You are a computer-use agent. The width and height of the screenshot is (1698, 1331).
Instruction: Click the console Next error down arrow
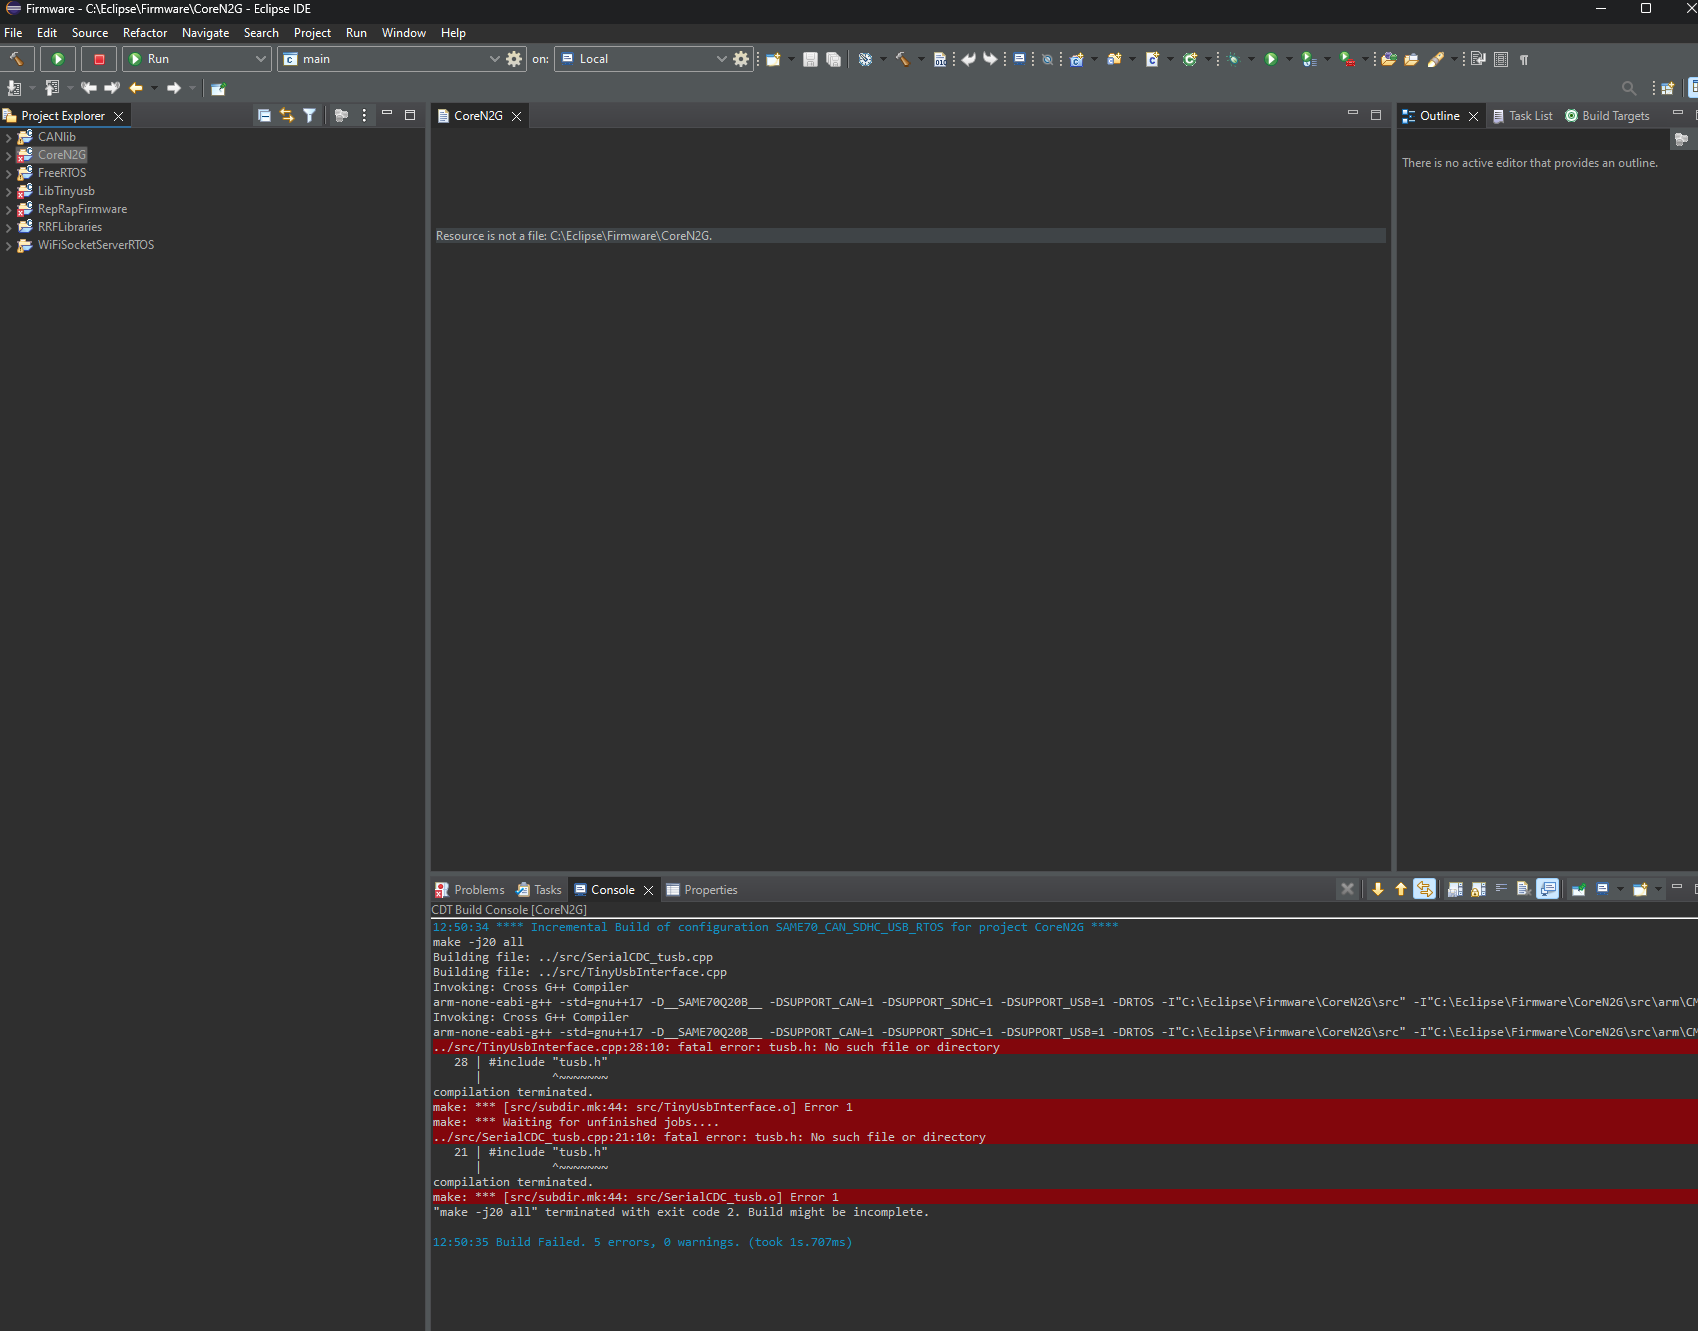[1378, 889]
